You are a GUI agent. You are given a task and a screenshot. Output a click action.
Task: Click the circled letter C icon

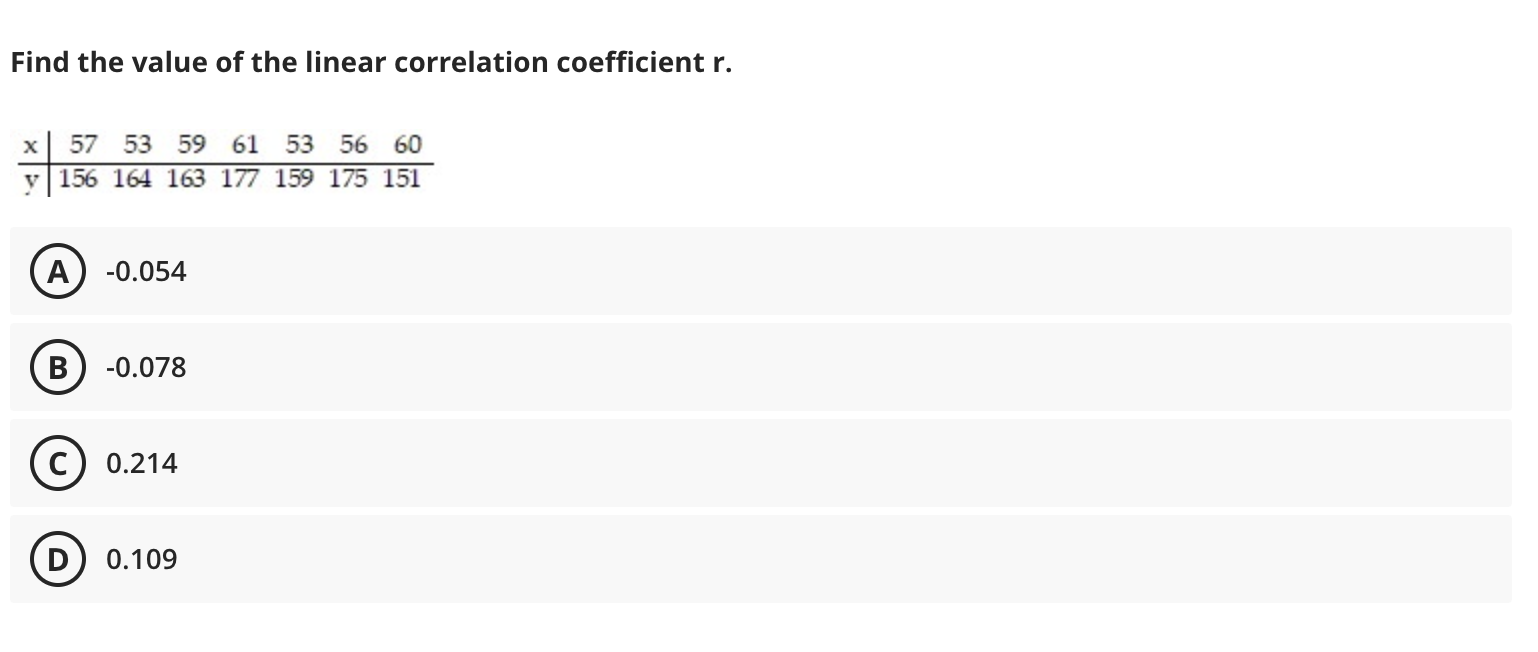[57, 463]
